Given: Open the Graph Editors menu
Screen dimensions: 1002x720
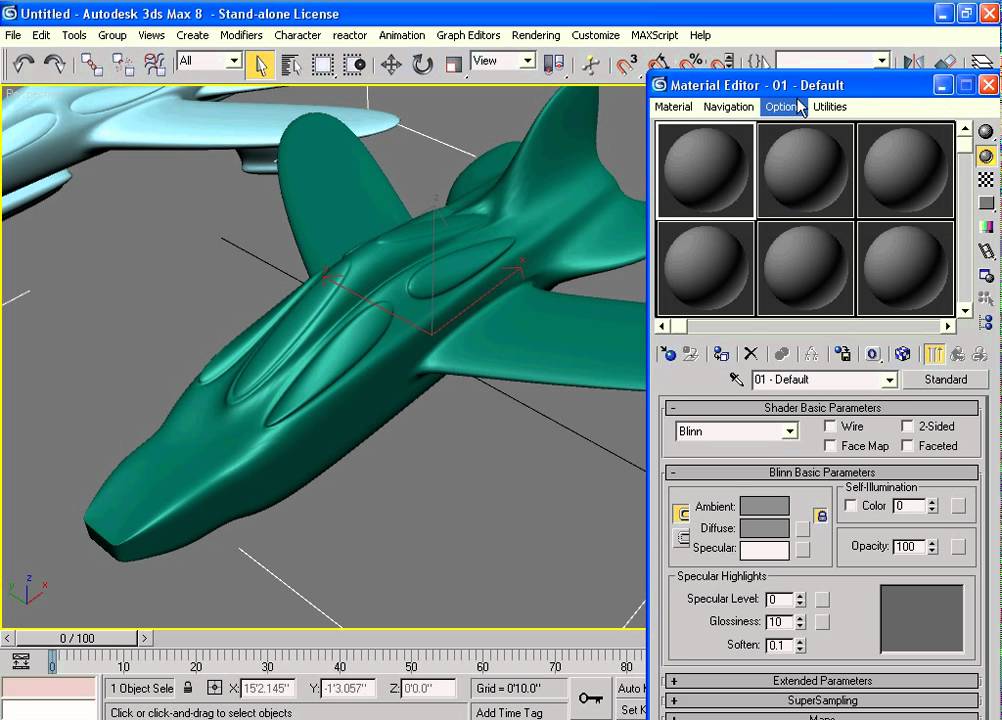Looking at the screenshot, I should point(468,35).
